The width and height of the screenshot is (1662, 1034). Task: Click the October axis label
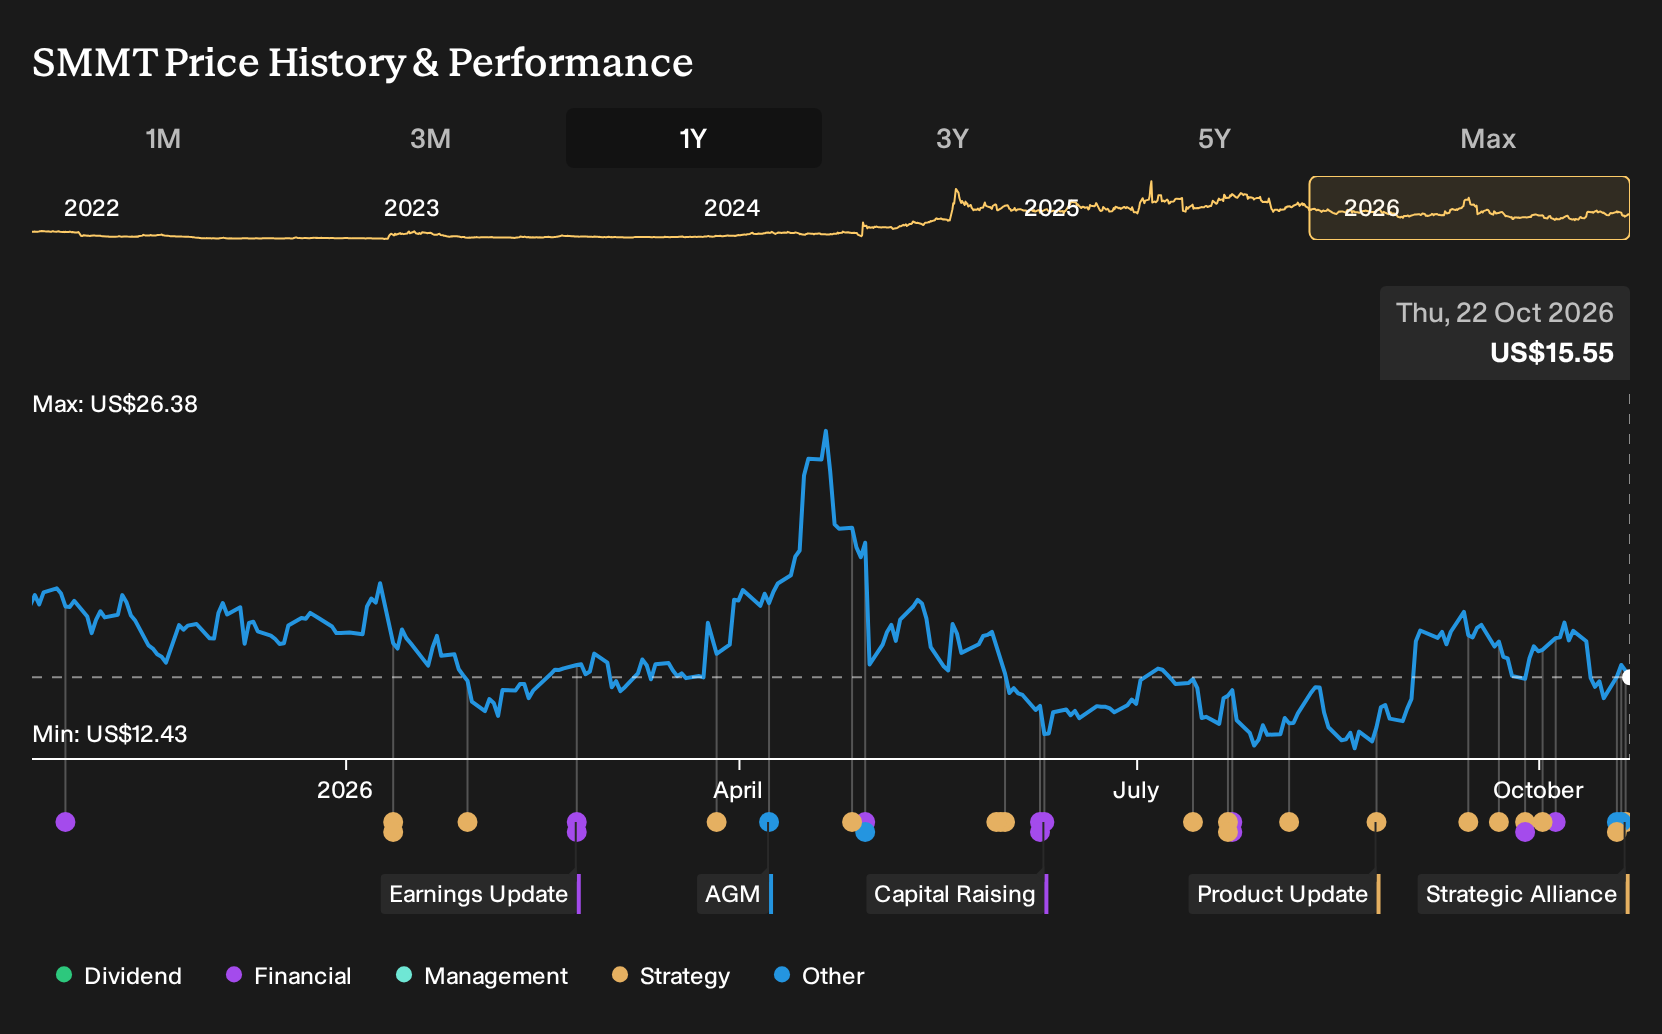pos(1538,790)
